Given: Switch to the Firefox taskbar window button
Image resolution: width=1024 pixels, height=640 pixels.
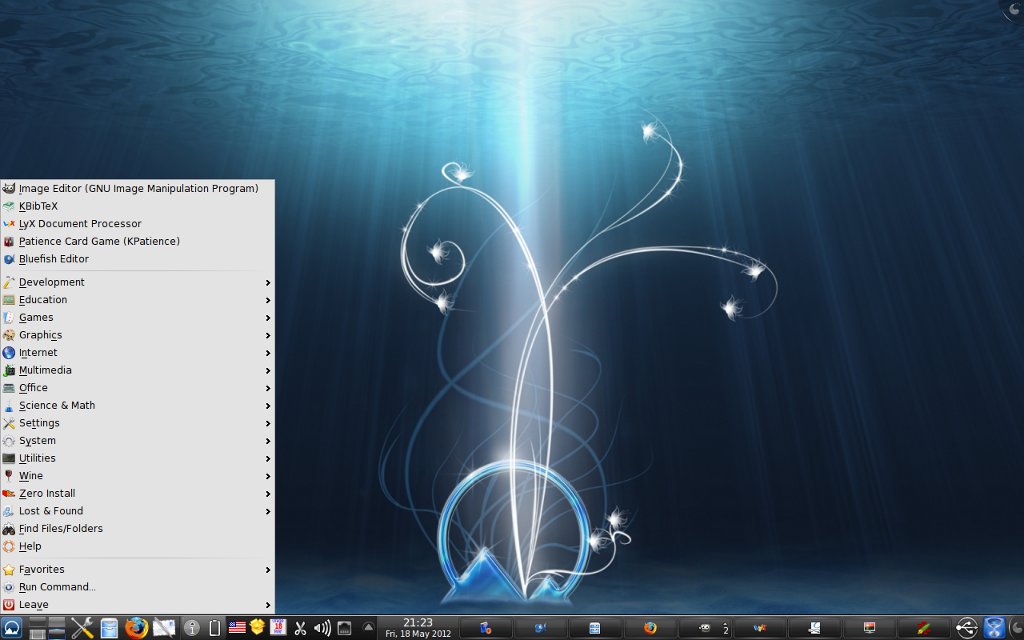Looking at the screenshot, I should pos(650,628).
